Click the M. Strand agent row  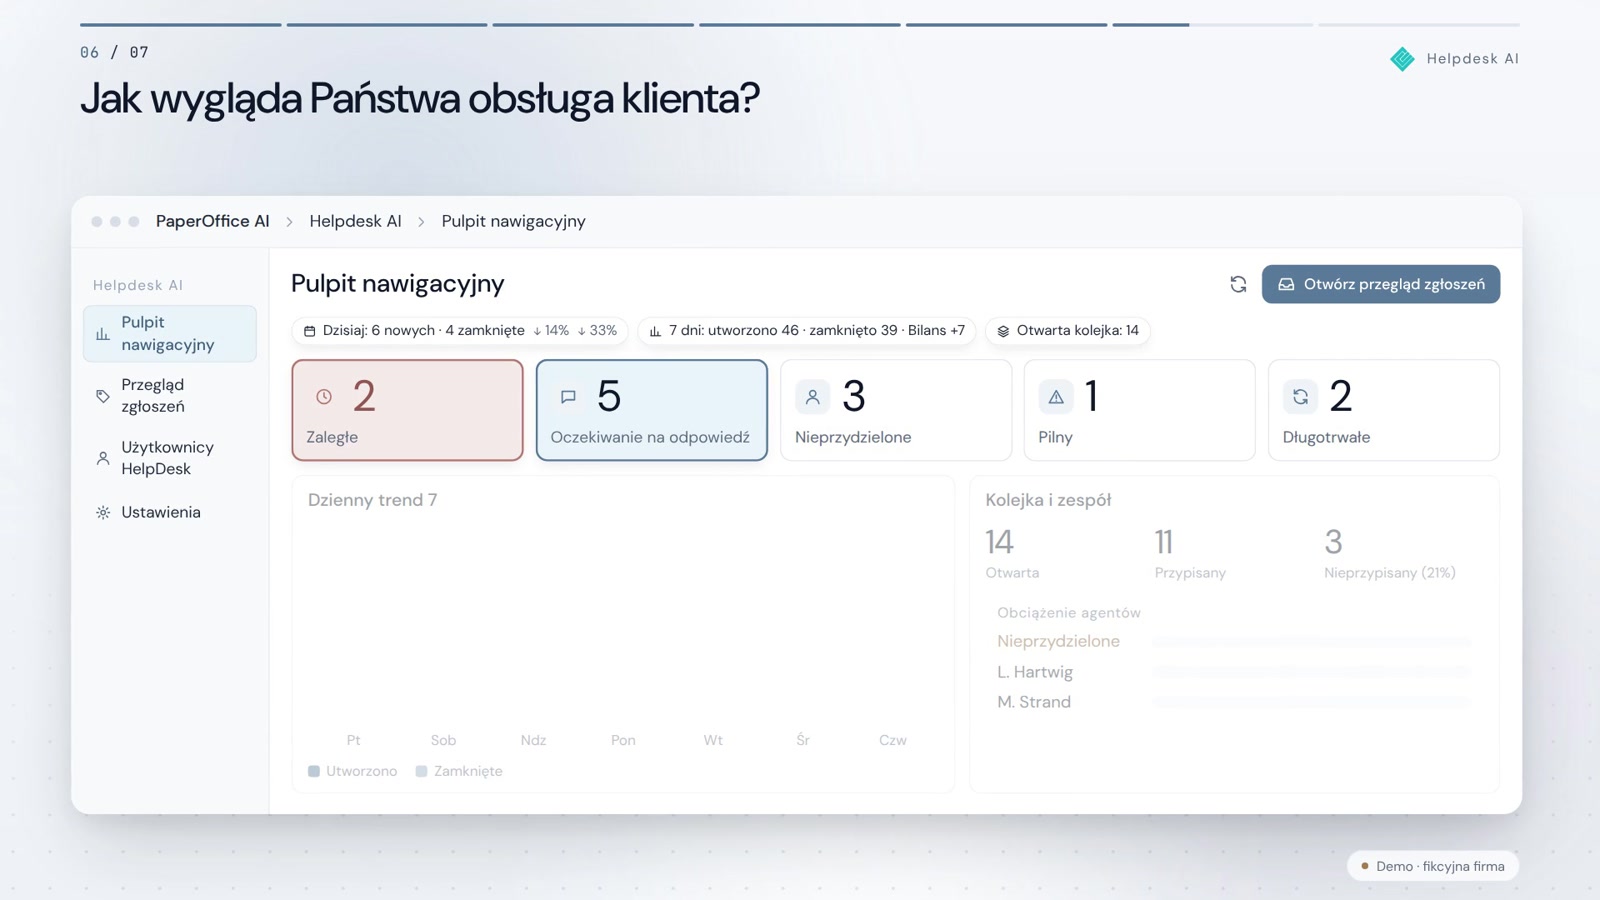coord(1233,702)
